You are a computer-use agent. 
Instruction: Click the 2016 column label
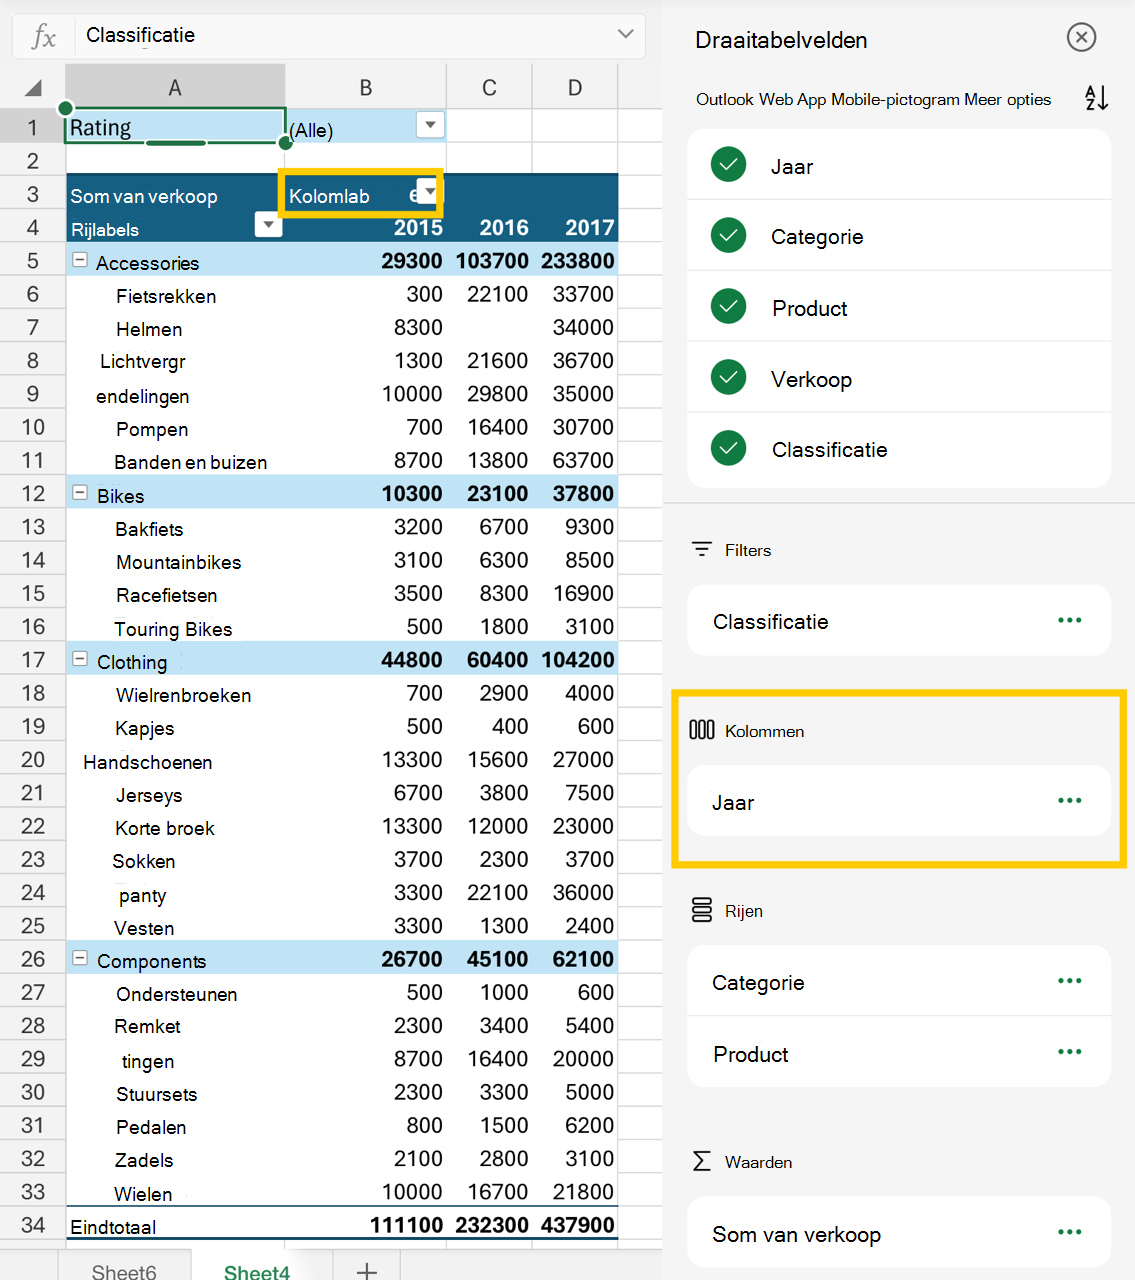504,227
